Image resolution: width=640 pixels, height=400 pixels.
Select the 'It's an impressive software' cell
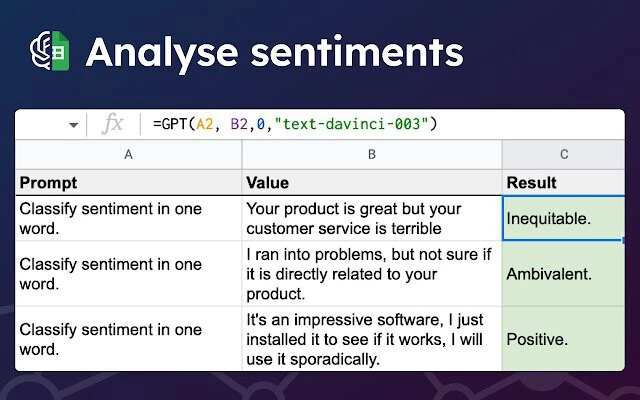372,339
